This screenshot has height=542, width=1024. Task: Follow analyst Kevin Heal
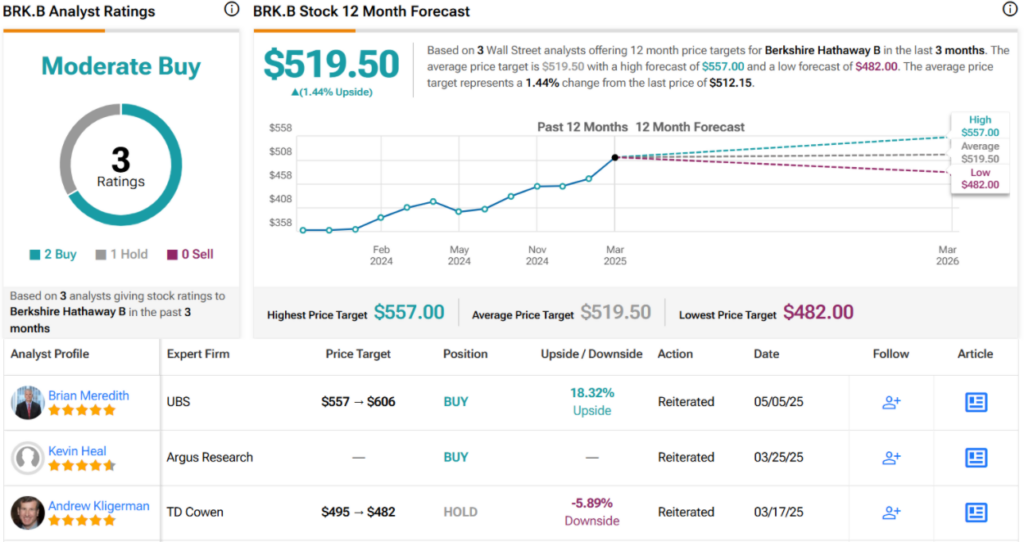point(891,458)
